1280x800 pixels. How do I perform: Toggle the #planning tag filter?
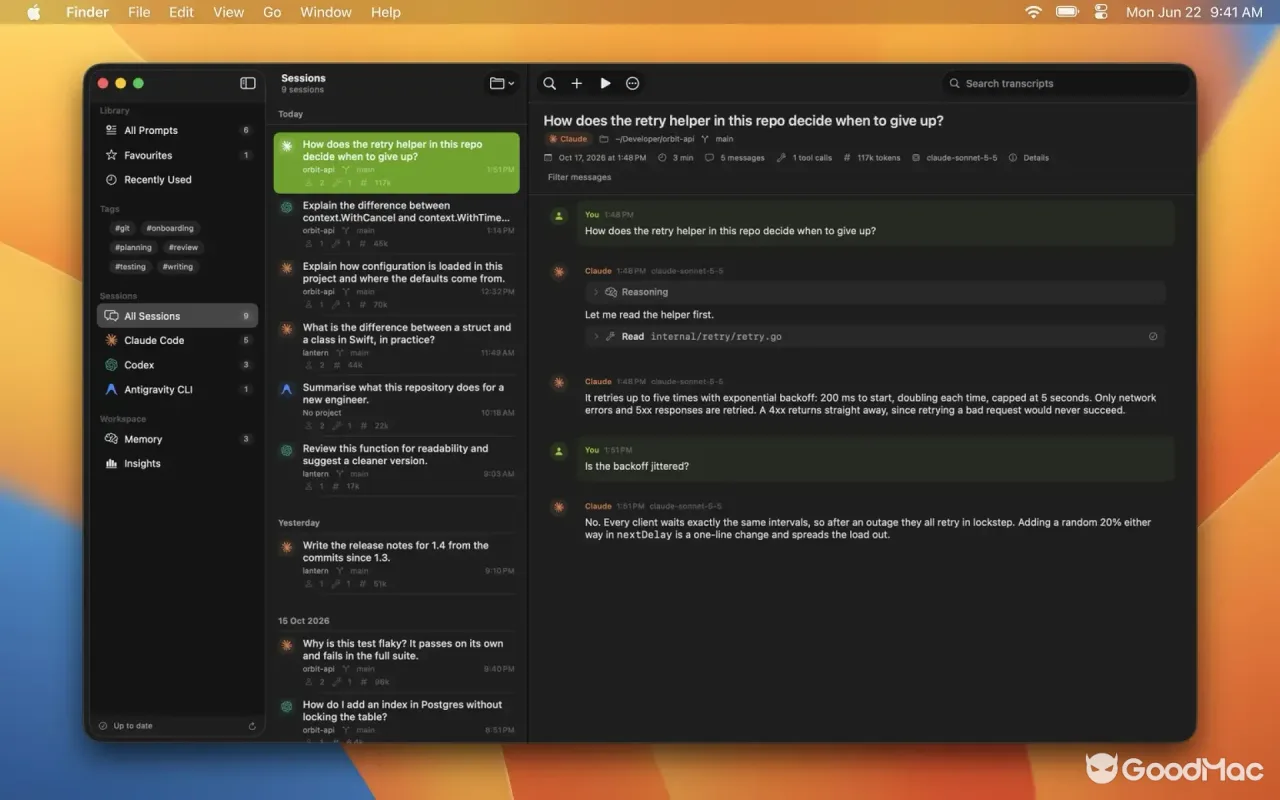(x=133, y=247)
